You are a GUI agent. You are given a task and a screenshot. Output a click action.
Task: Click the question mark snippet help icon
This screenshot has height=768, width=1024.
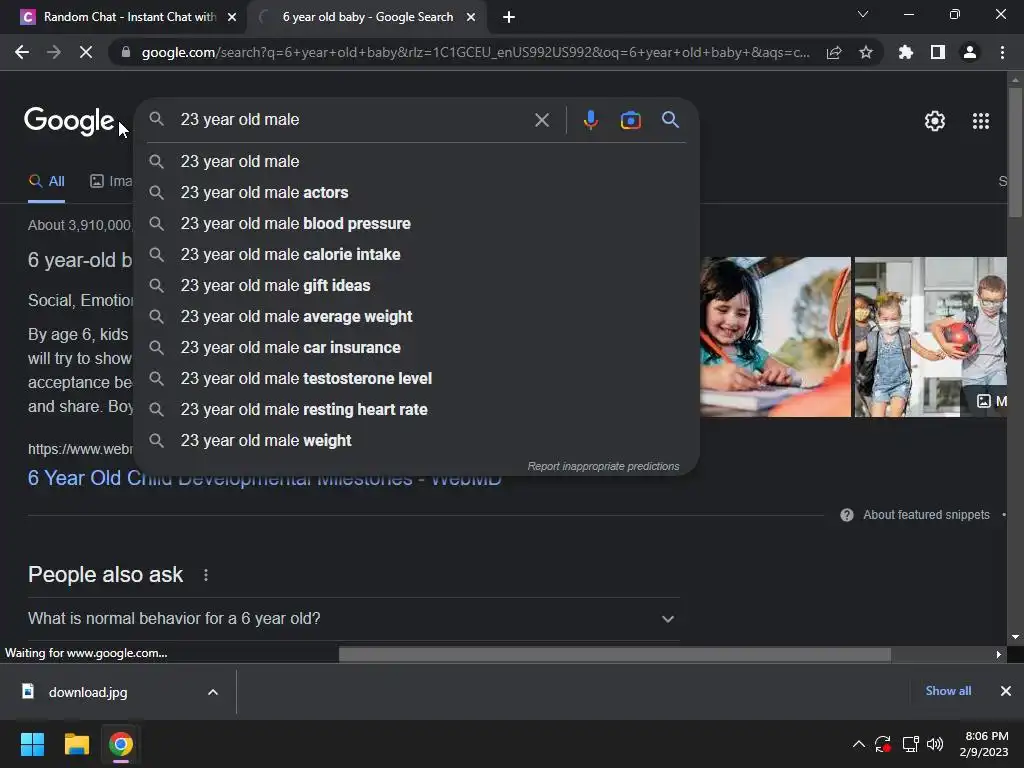[x=847, y=515]
